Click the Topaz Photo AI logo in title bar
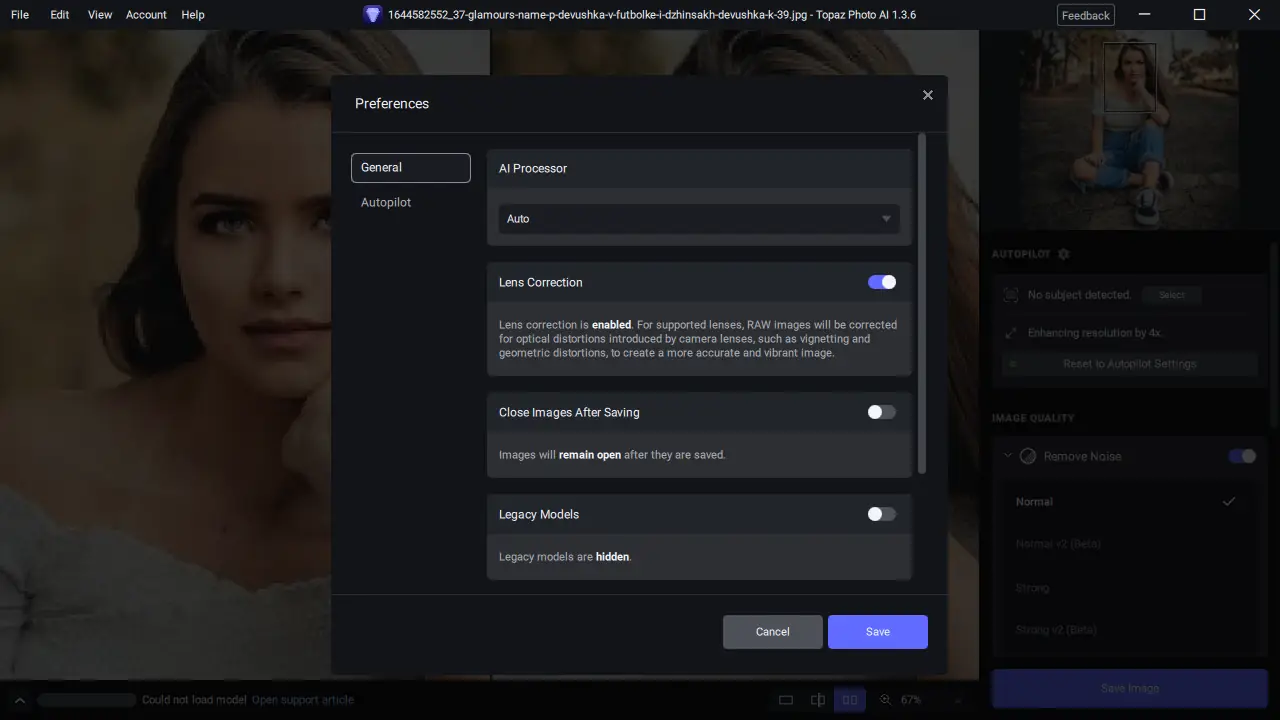The height and width of the screenshot is (720, 1280). 373,15
